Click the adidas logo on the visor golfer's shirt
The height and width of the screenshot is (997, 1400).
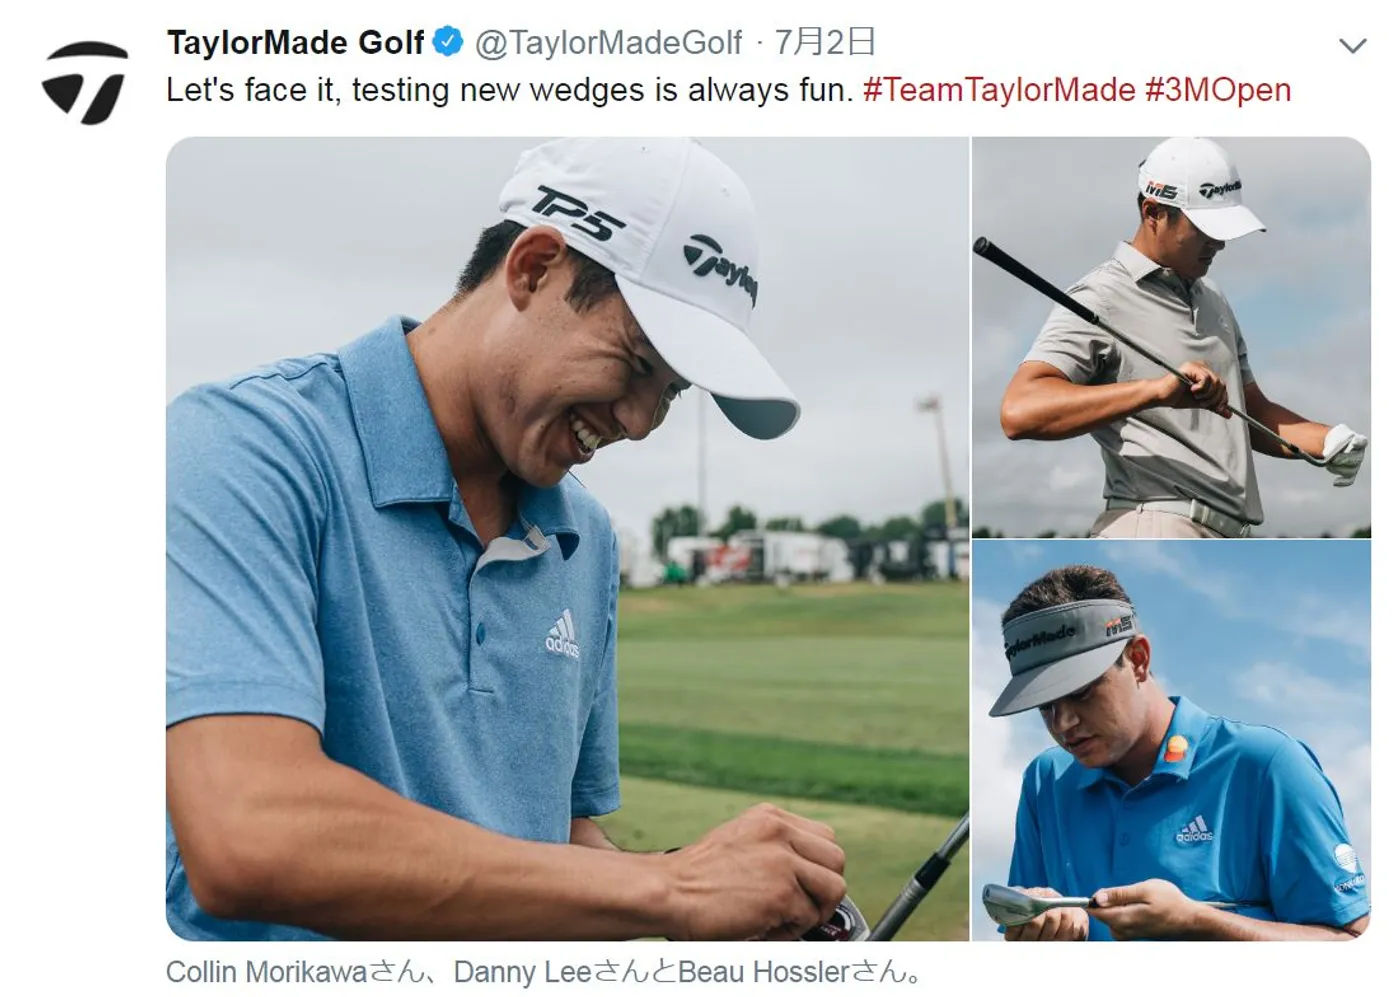click(1194, 830)
